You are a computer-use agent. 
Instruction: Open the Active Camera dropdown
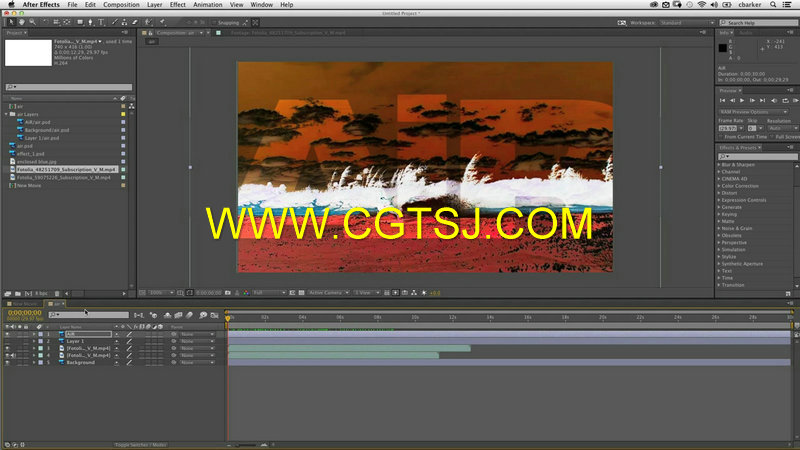(328, 293)
